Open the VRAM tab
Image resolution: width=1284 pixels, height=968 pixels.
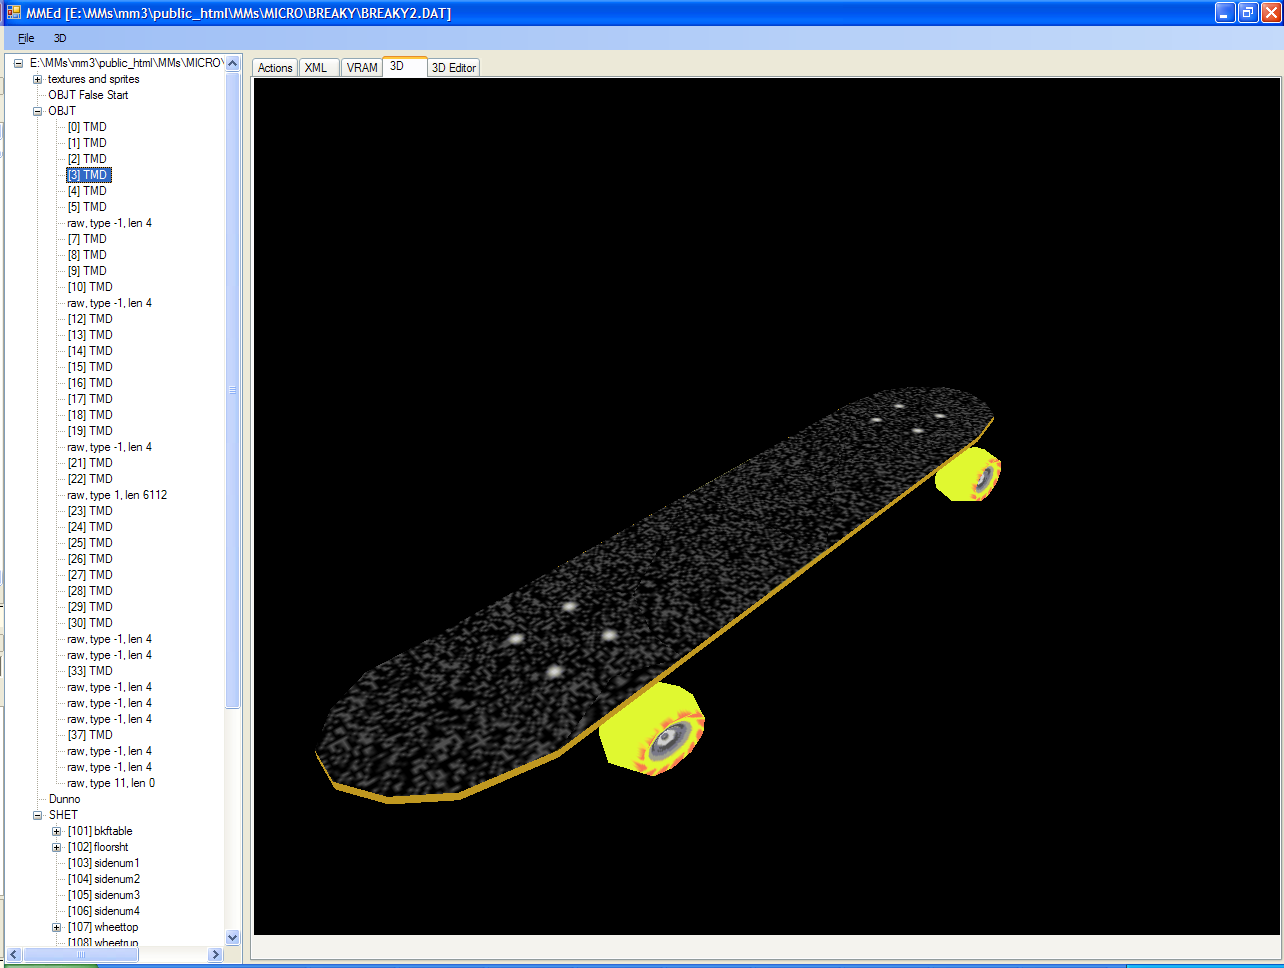[362, 68]
